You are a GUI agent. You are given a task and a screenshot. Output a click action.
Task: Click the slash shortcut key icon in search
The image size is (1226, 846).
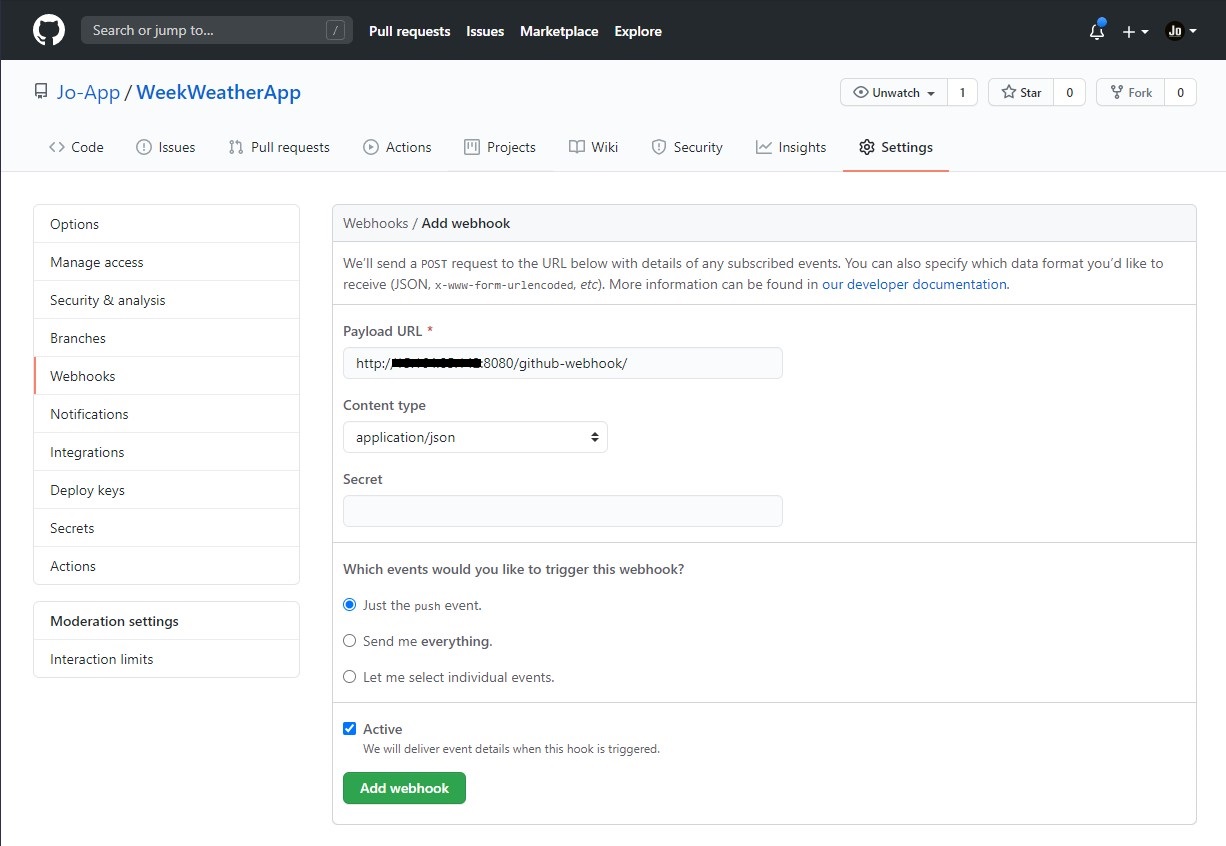coord(335,30)
